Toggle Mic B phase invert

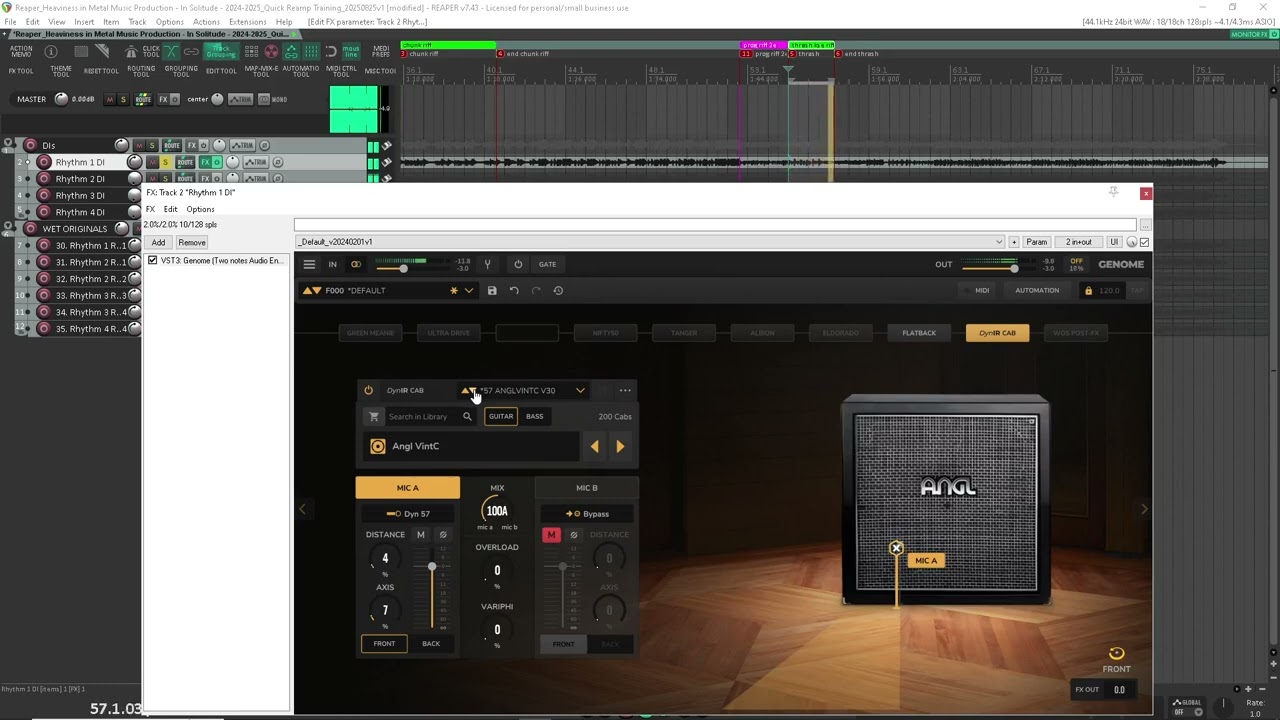574,535
